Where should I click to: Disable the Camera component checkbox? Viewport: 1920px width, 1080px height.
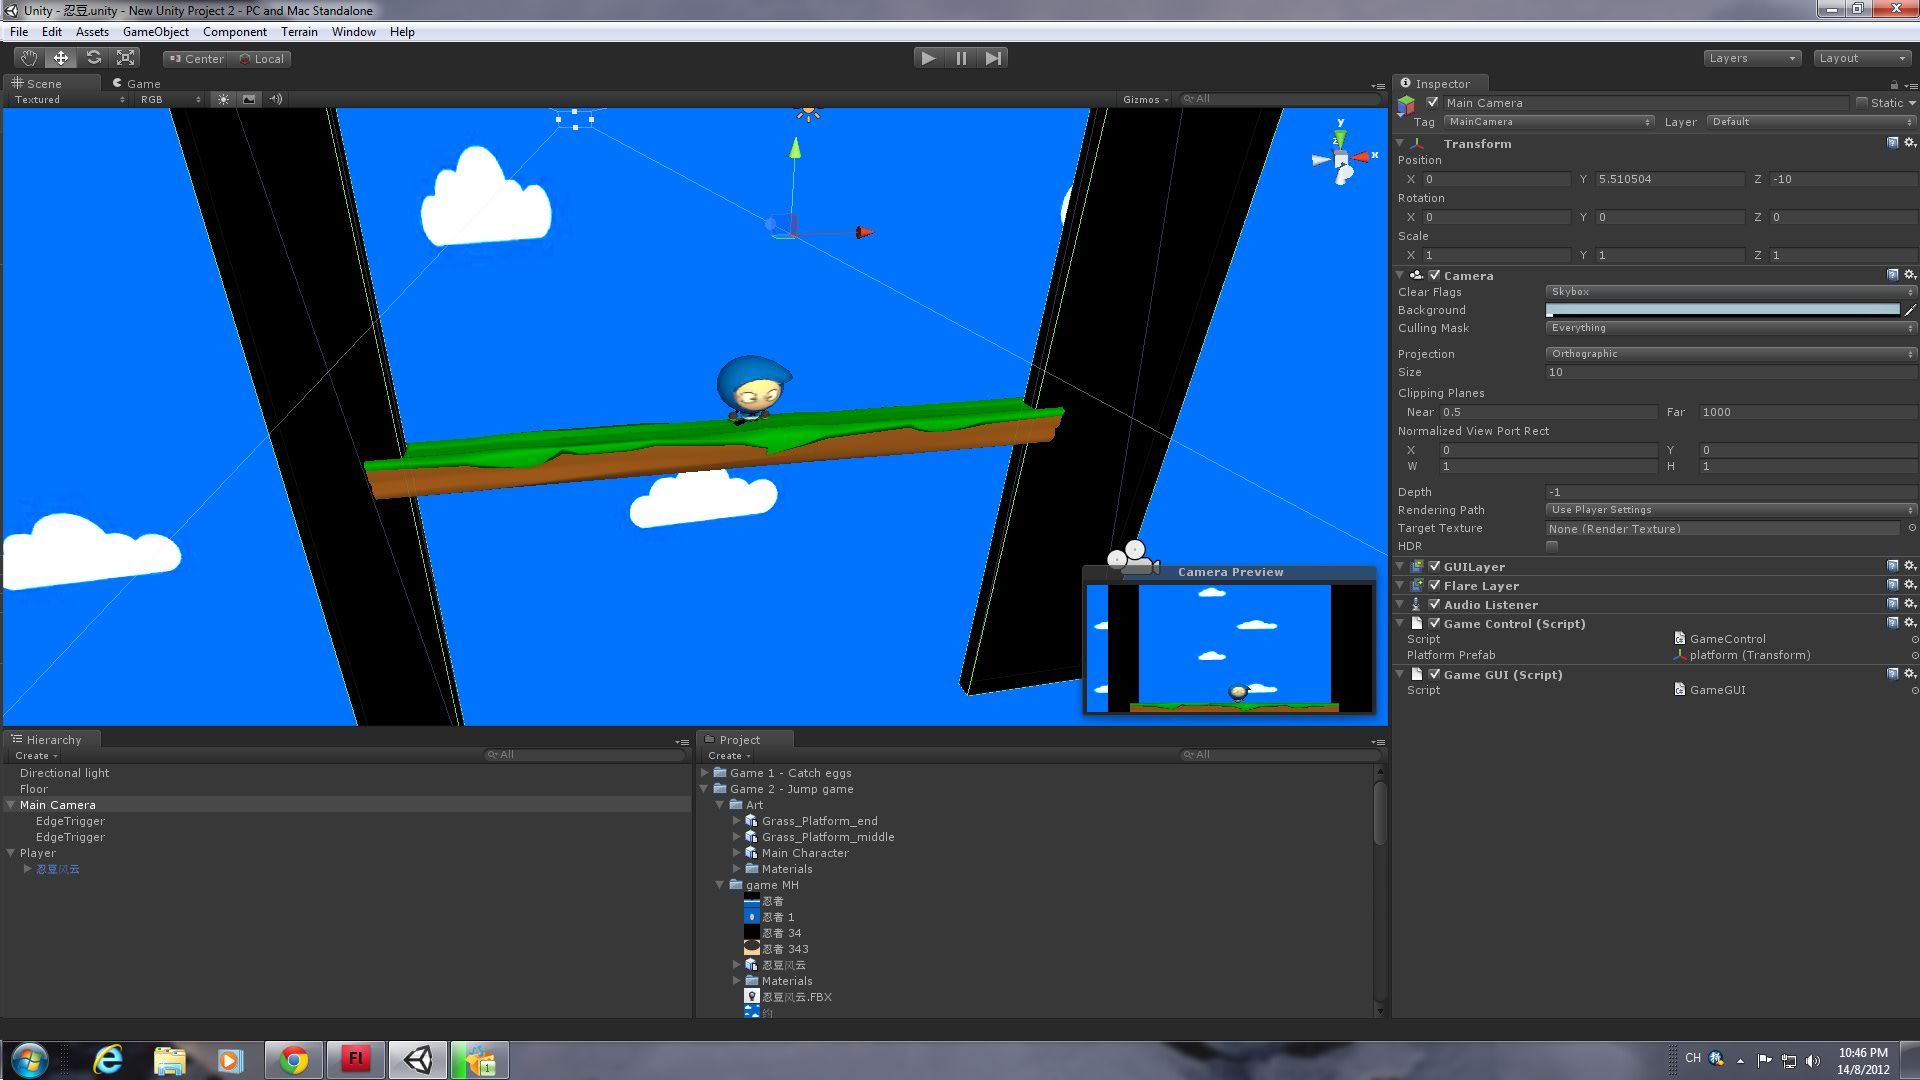[1434, 275]
